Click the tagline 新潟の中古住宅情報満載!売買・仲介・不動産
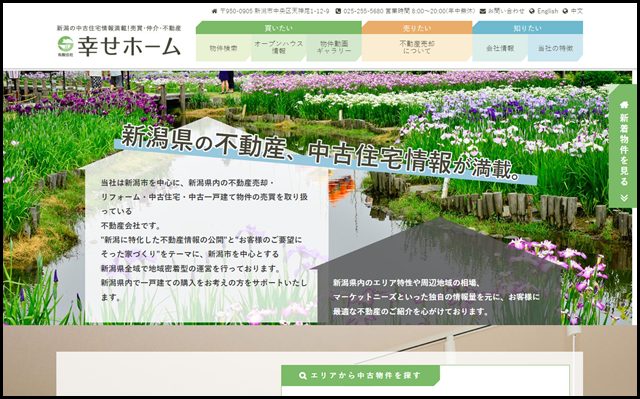Viewport: 640px width, 399px height. point(119,28)
